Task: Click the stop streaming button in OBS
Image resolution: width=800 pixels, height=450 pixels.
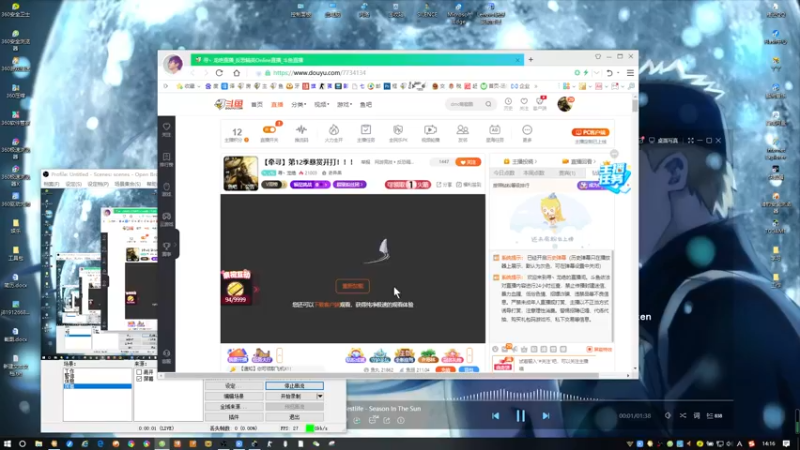Action: coord(294,386)
